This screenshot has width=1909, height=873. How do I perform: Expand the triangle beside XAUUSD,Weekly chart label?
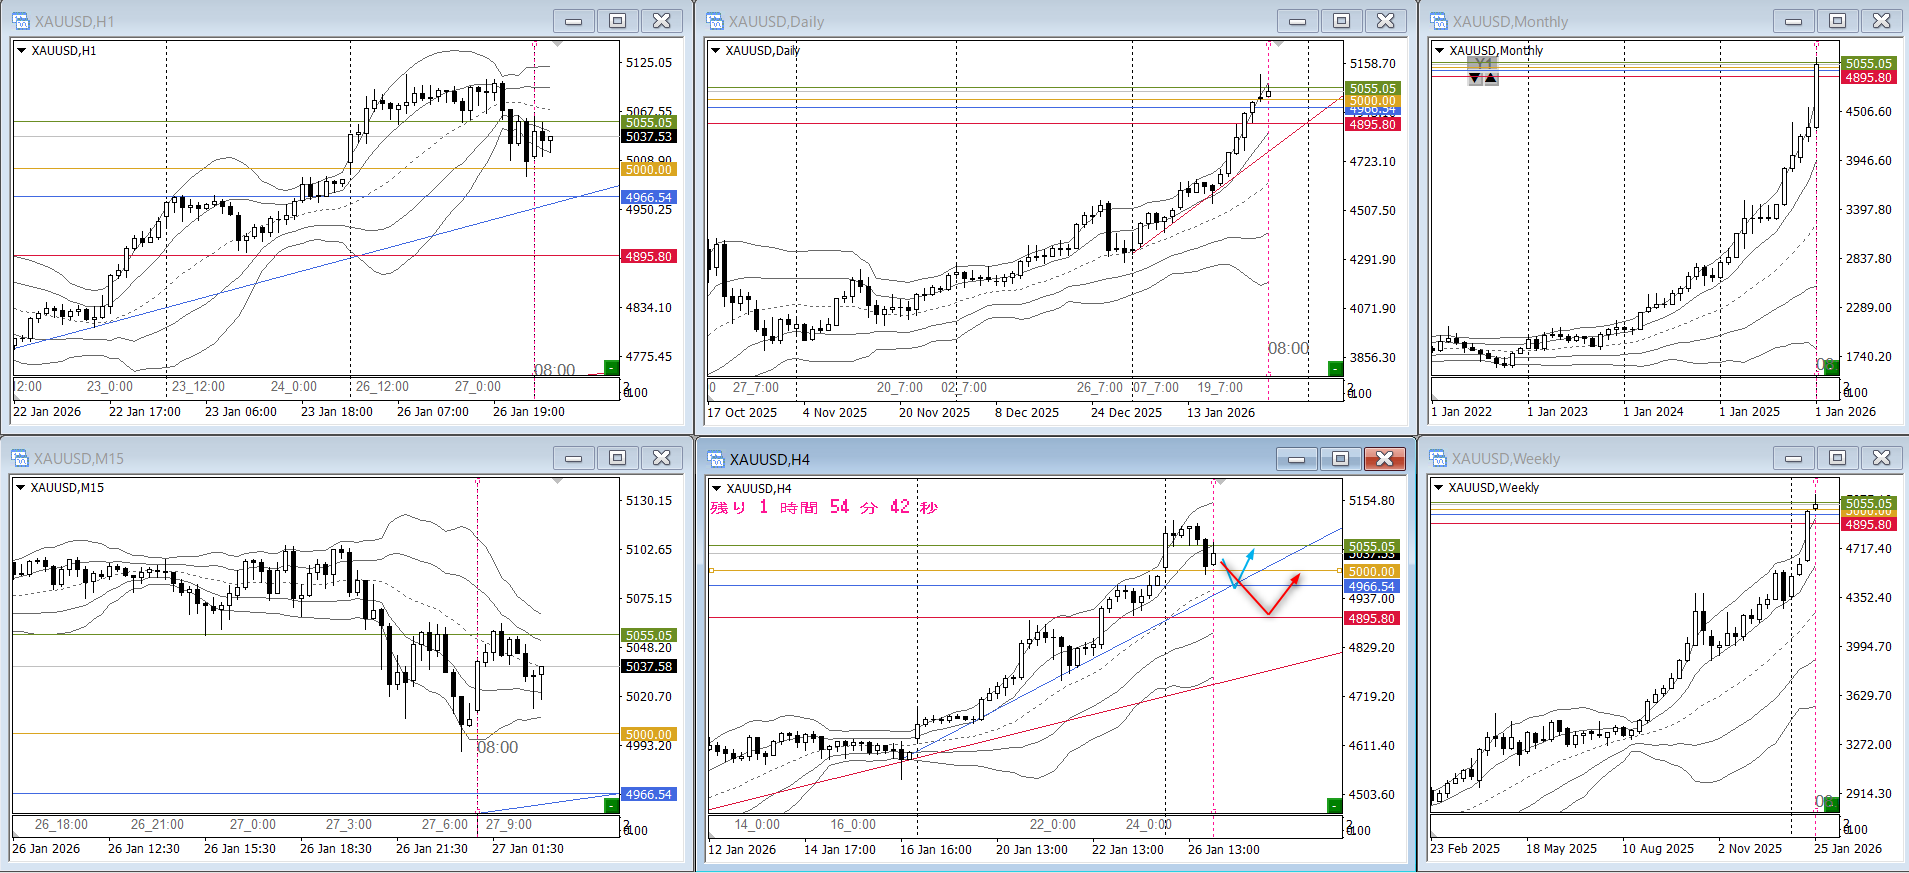point(1439,487)
